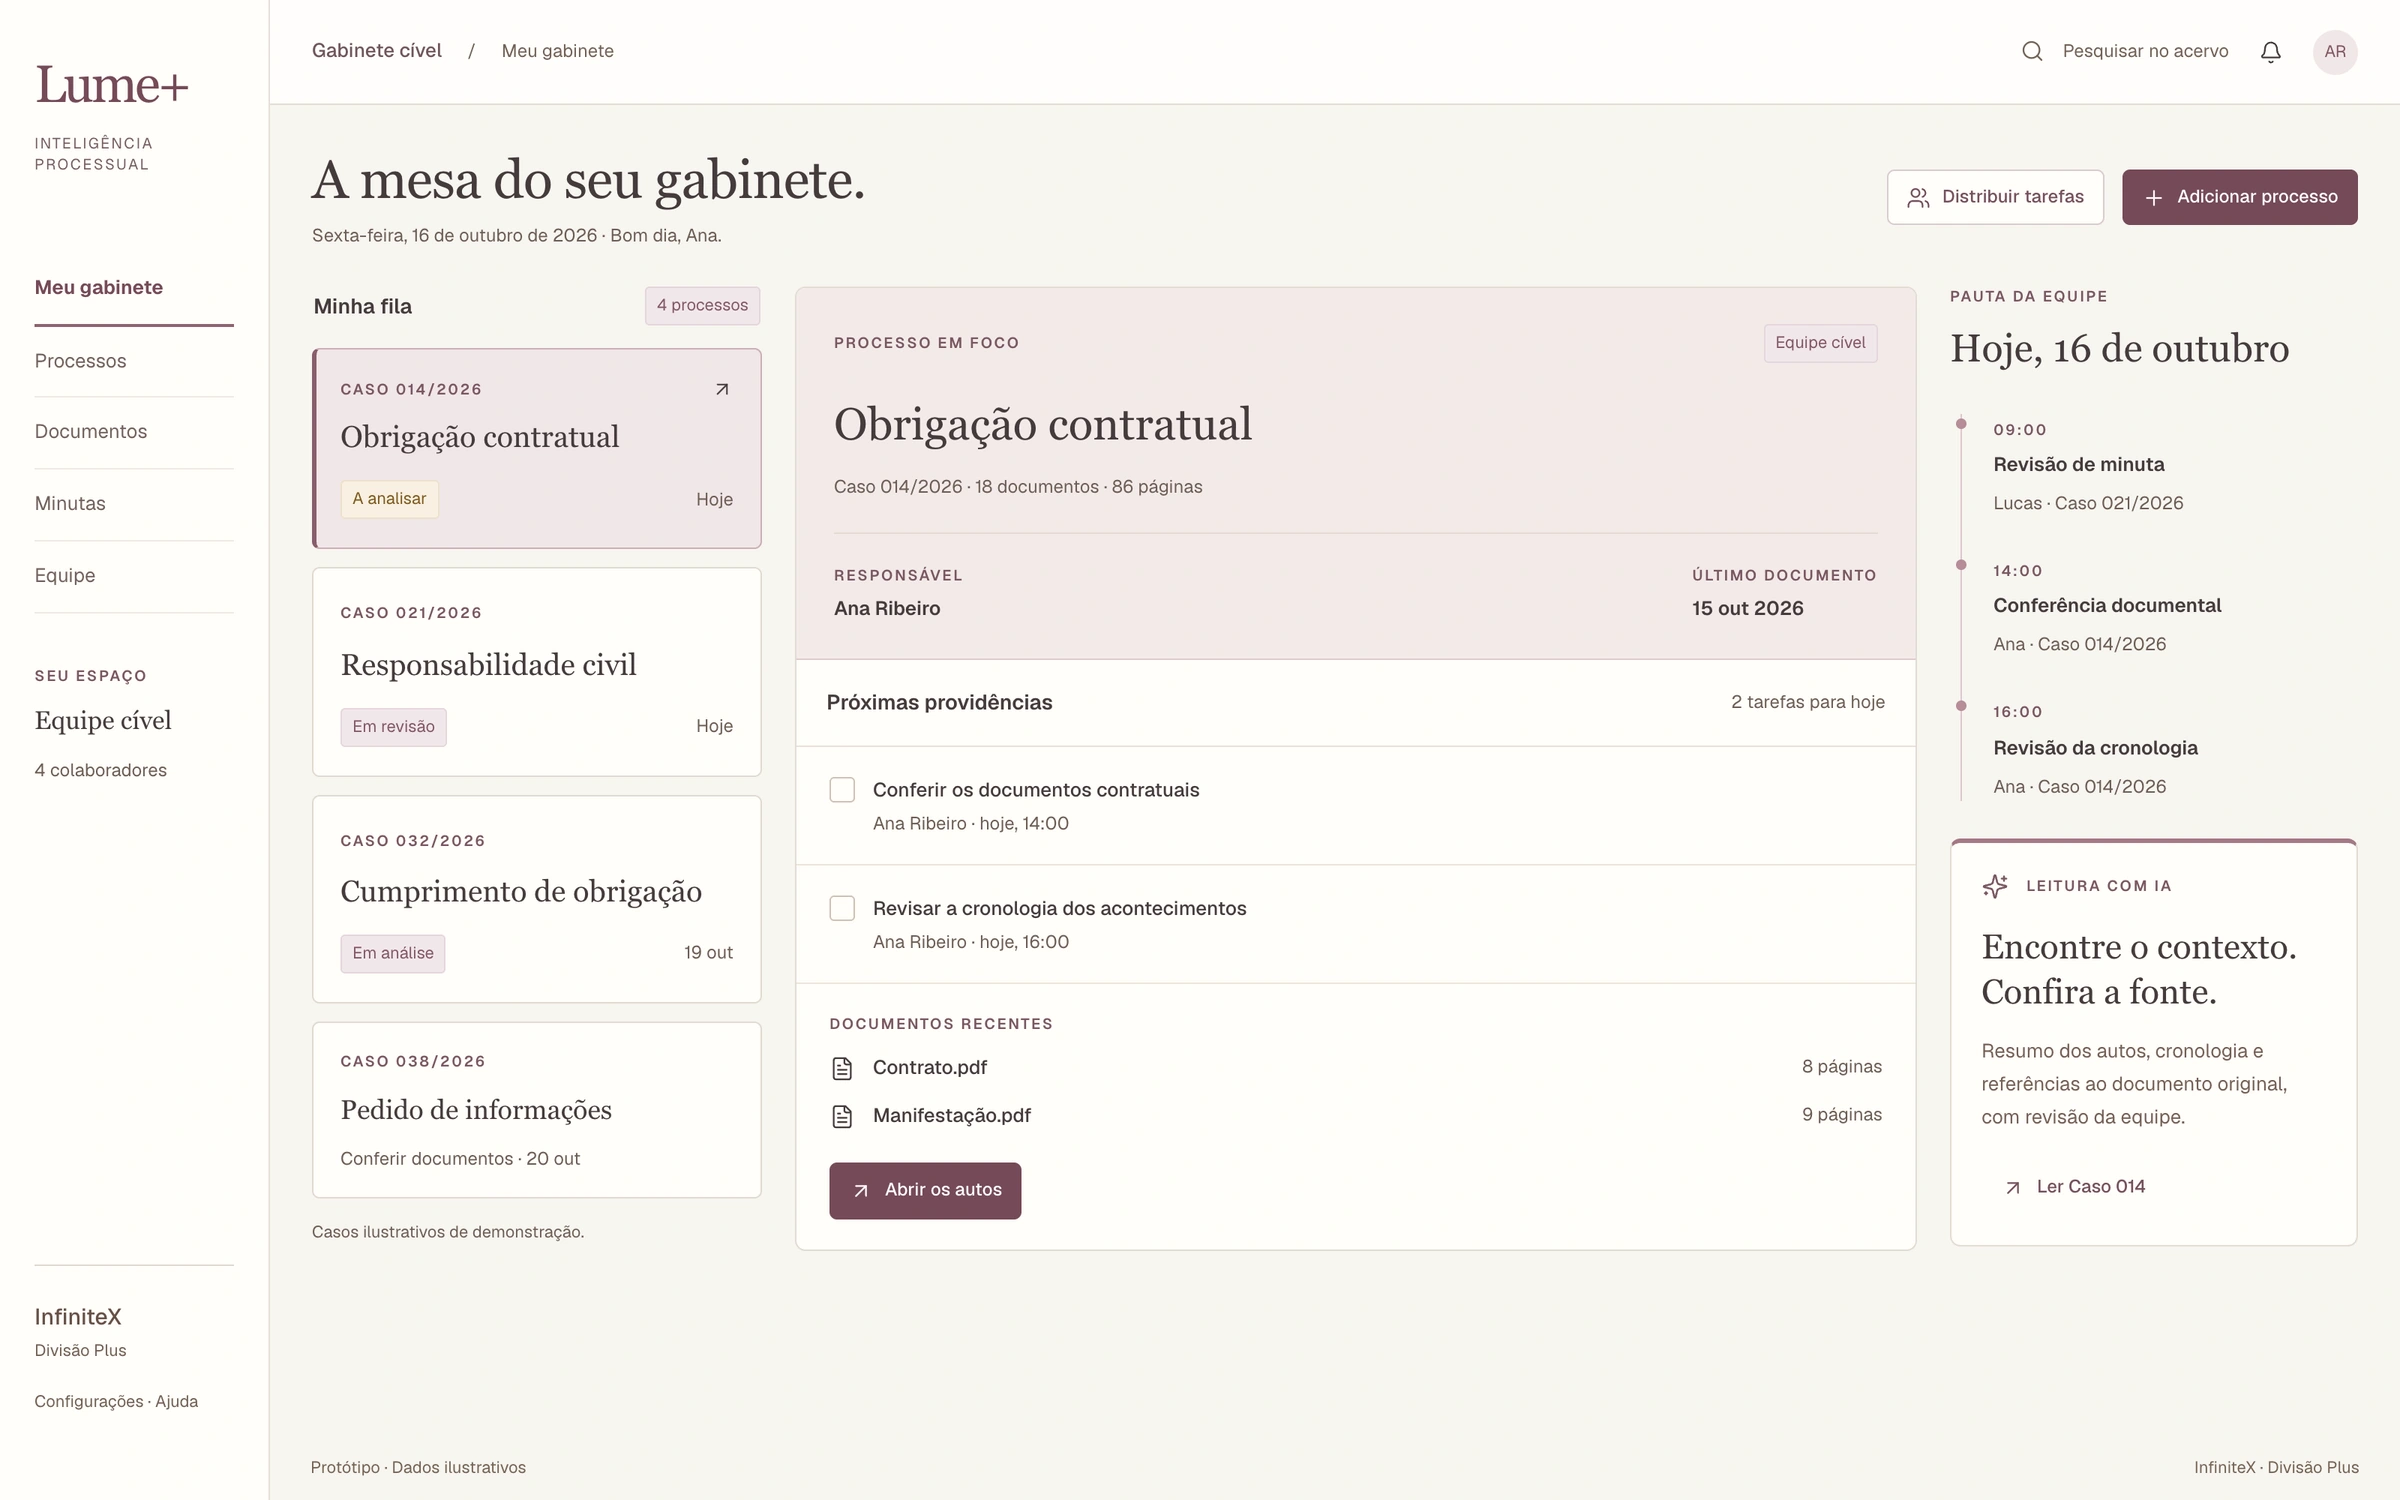Click the sparkle icon beside Leitura com IA
The width and height of the screenshot is (2400, 1500).
click(x=1995, y=886)
